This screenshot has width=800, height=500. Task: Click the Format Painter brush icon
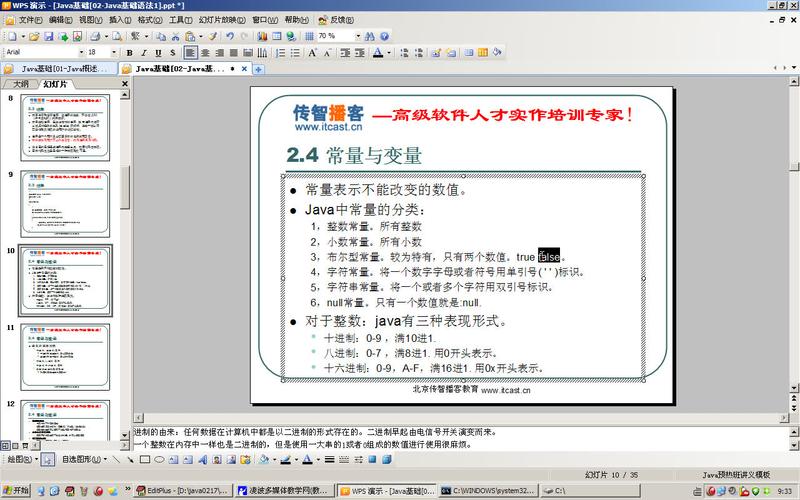213,36
